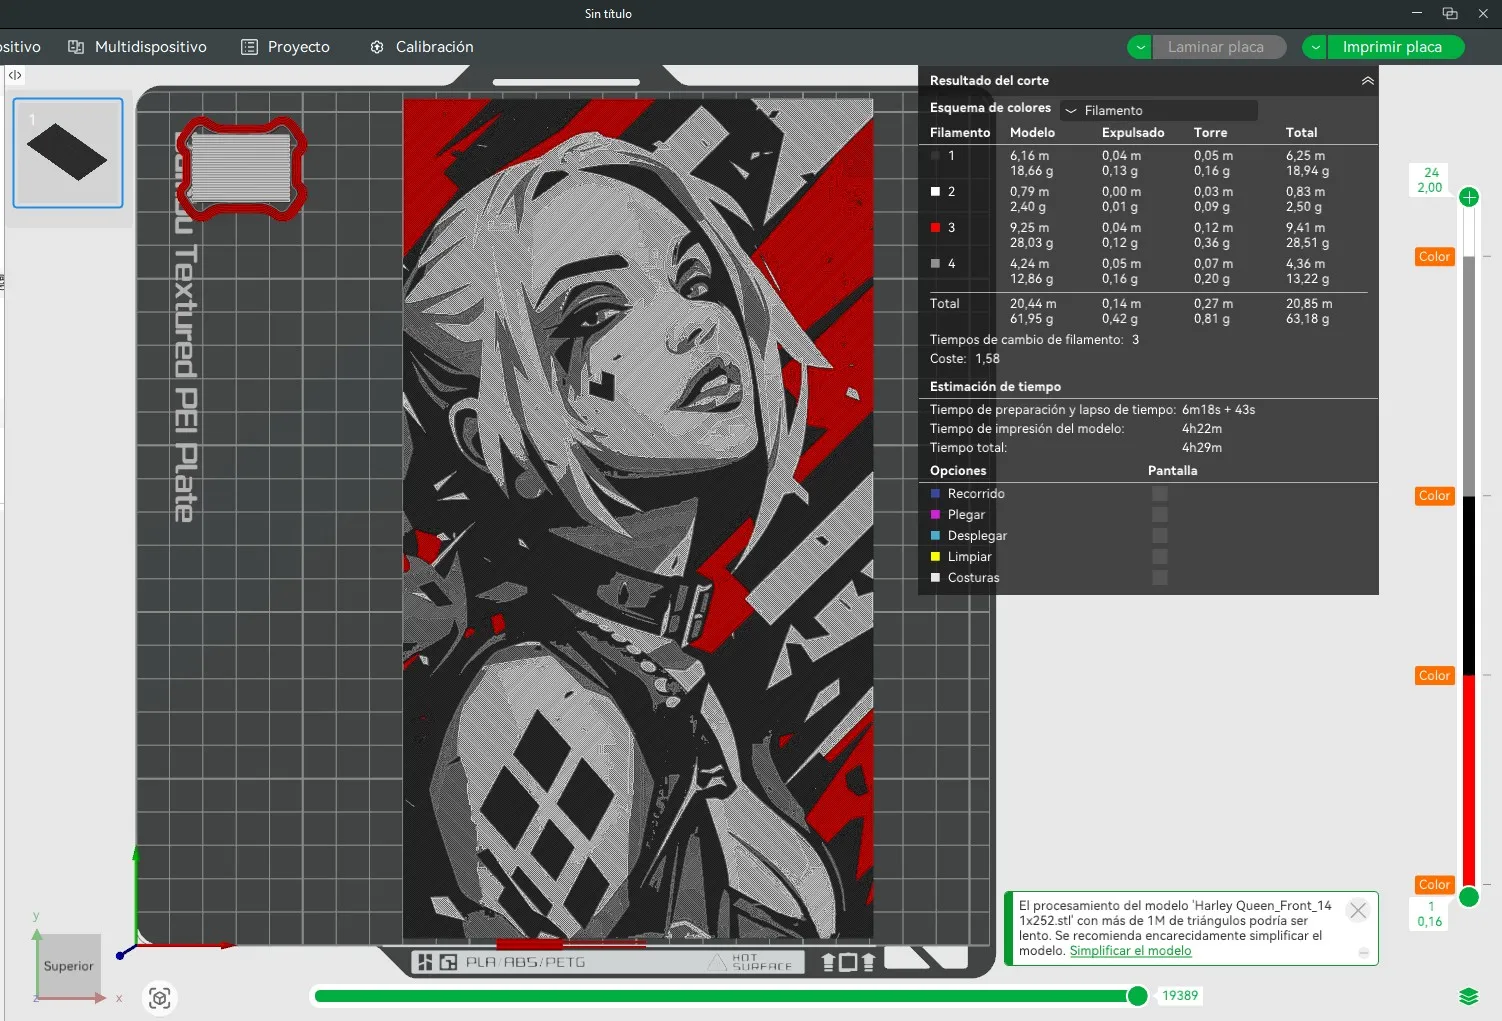The image size is (1502, 1021).
Task: Click the Proyecto list icon
Action: click(249, 47)
